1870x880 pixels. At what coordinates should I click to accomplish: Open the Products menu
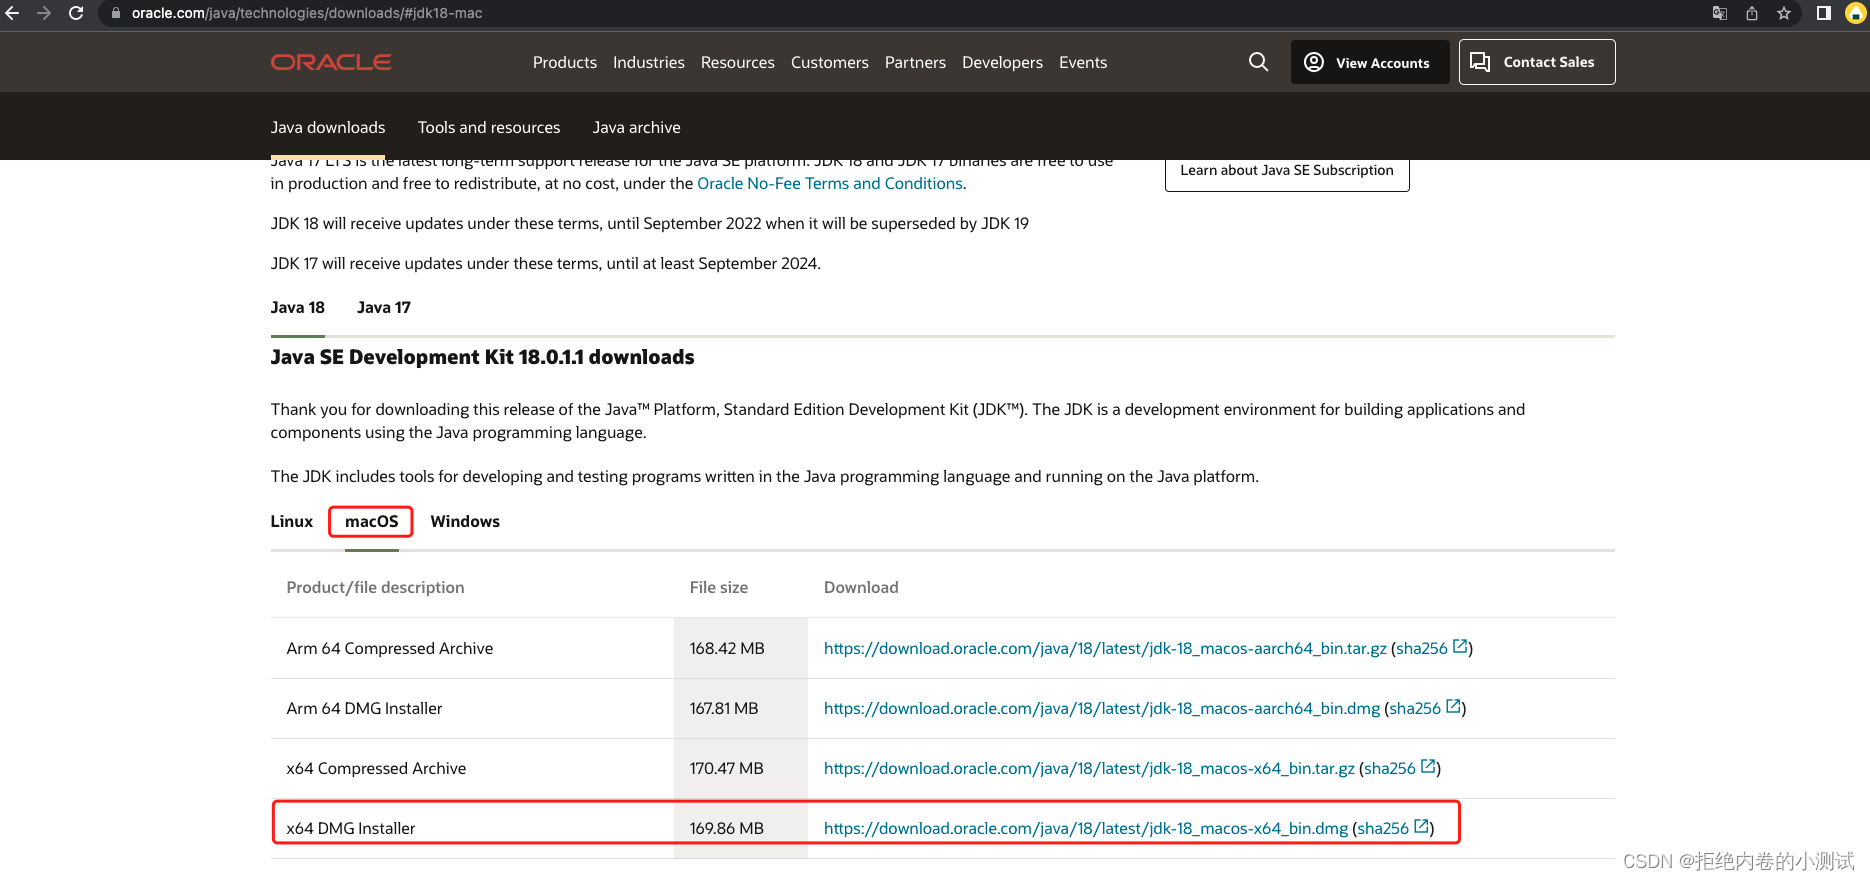(x=565, y=62)
